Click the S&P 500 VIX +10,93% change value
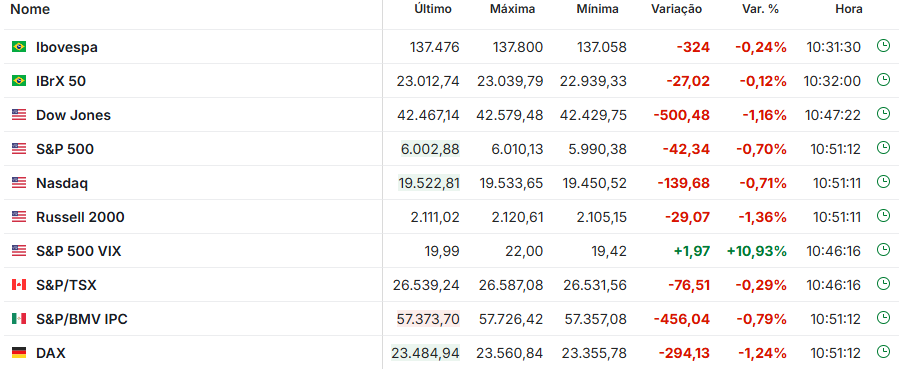The height and width of the screenshot is (377, 901). [x=756, y=251]
